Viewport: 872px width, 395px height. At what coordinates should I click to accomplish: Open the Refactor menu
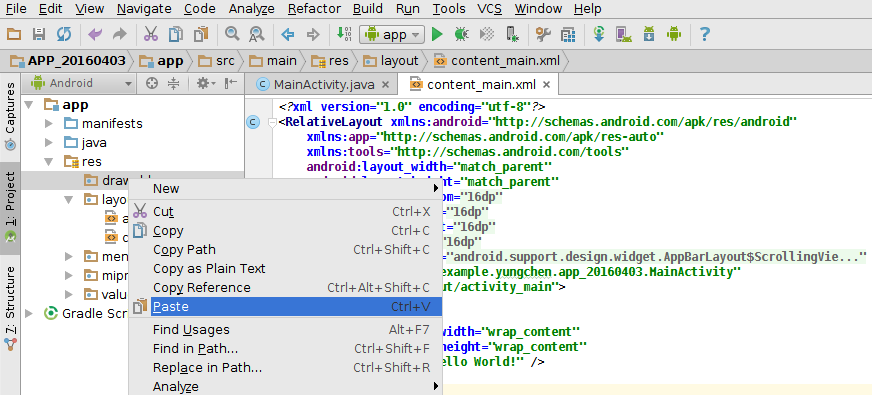314,9
